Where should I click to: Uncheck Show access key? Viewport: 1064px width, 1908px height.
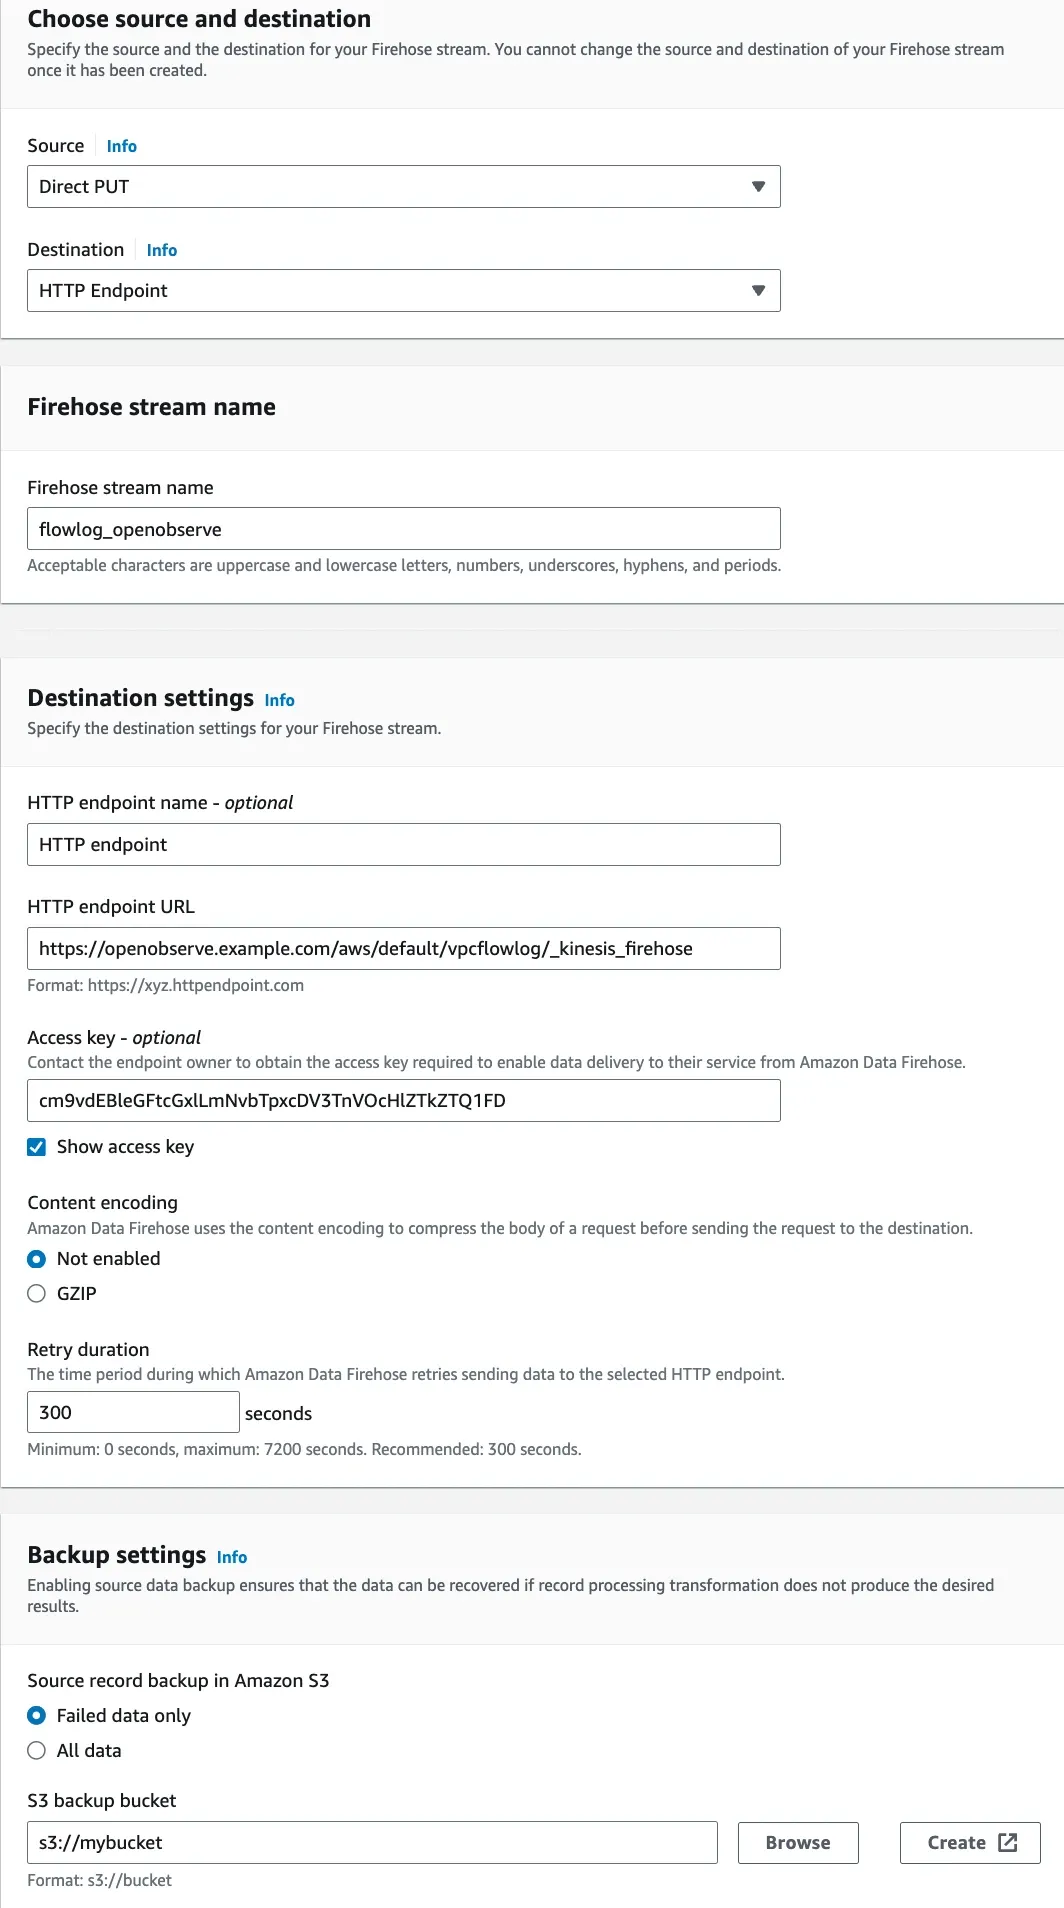click(37, 1147)
